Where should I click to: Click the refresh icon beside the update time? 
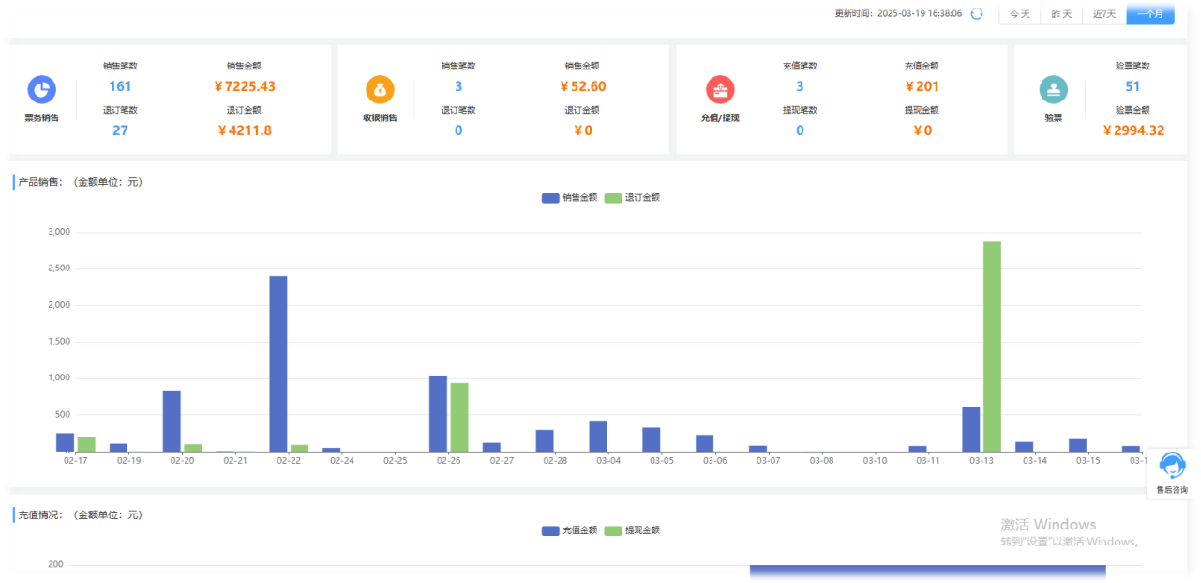[x=977, y=14]
